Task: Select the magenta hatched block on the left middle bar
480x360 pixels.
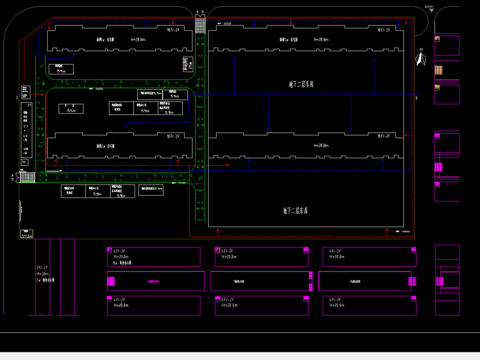Action: (111, 281)
